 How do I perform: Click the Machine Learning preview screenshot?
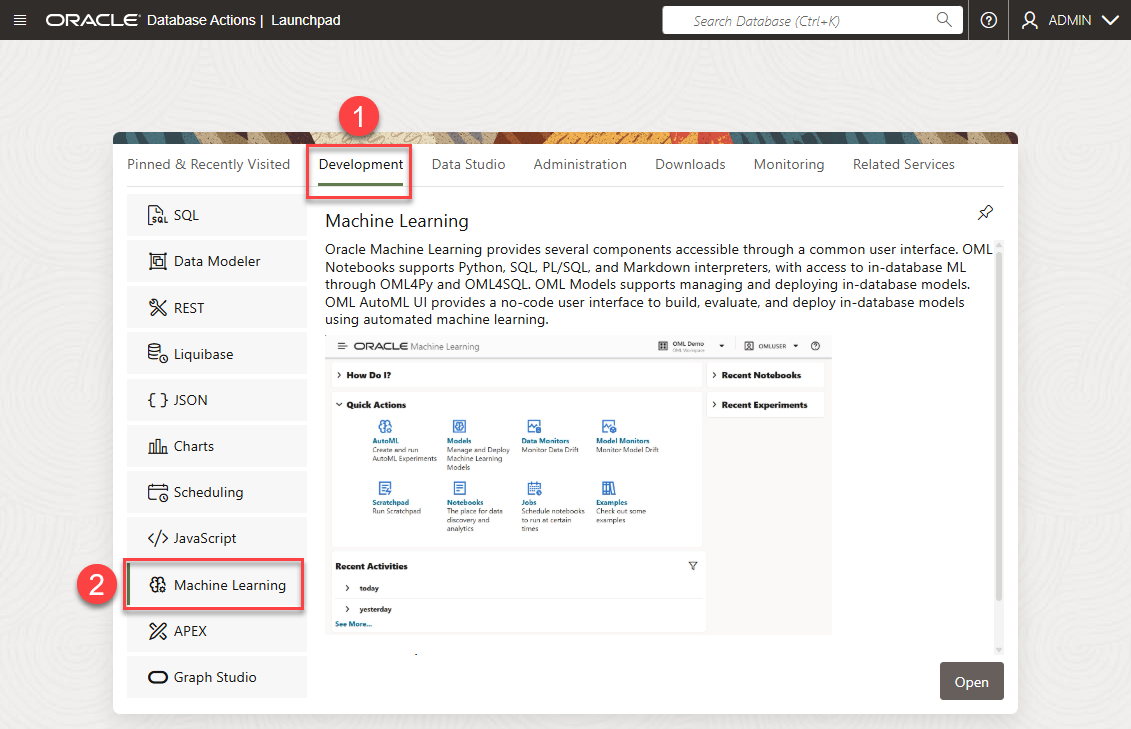(578, 485)
